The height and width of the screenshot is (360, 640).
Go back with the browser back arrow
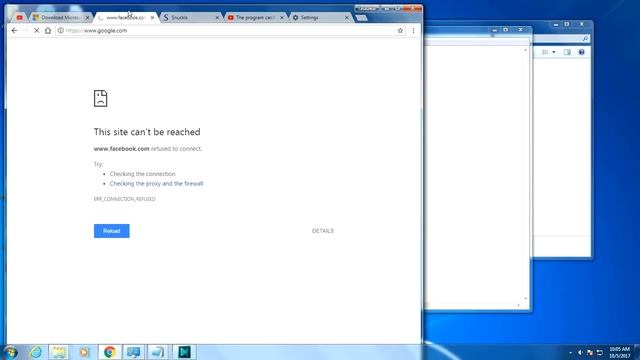15,31
